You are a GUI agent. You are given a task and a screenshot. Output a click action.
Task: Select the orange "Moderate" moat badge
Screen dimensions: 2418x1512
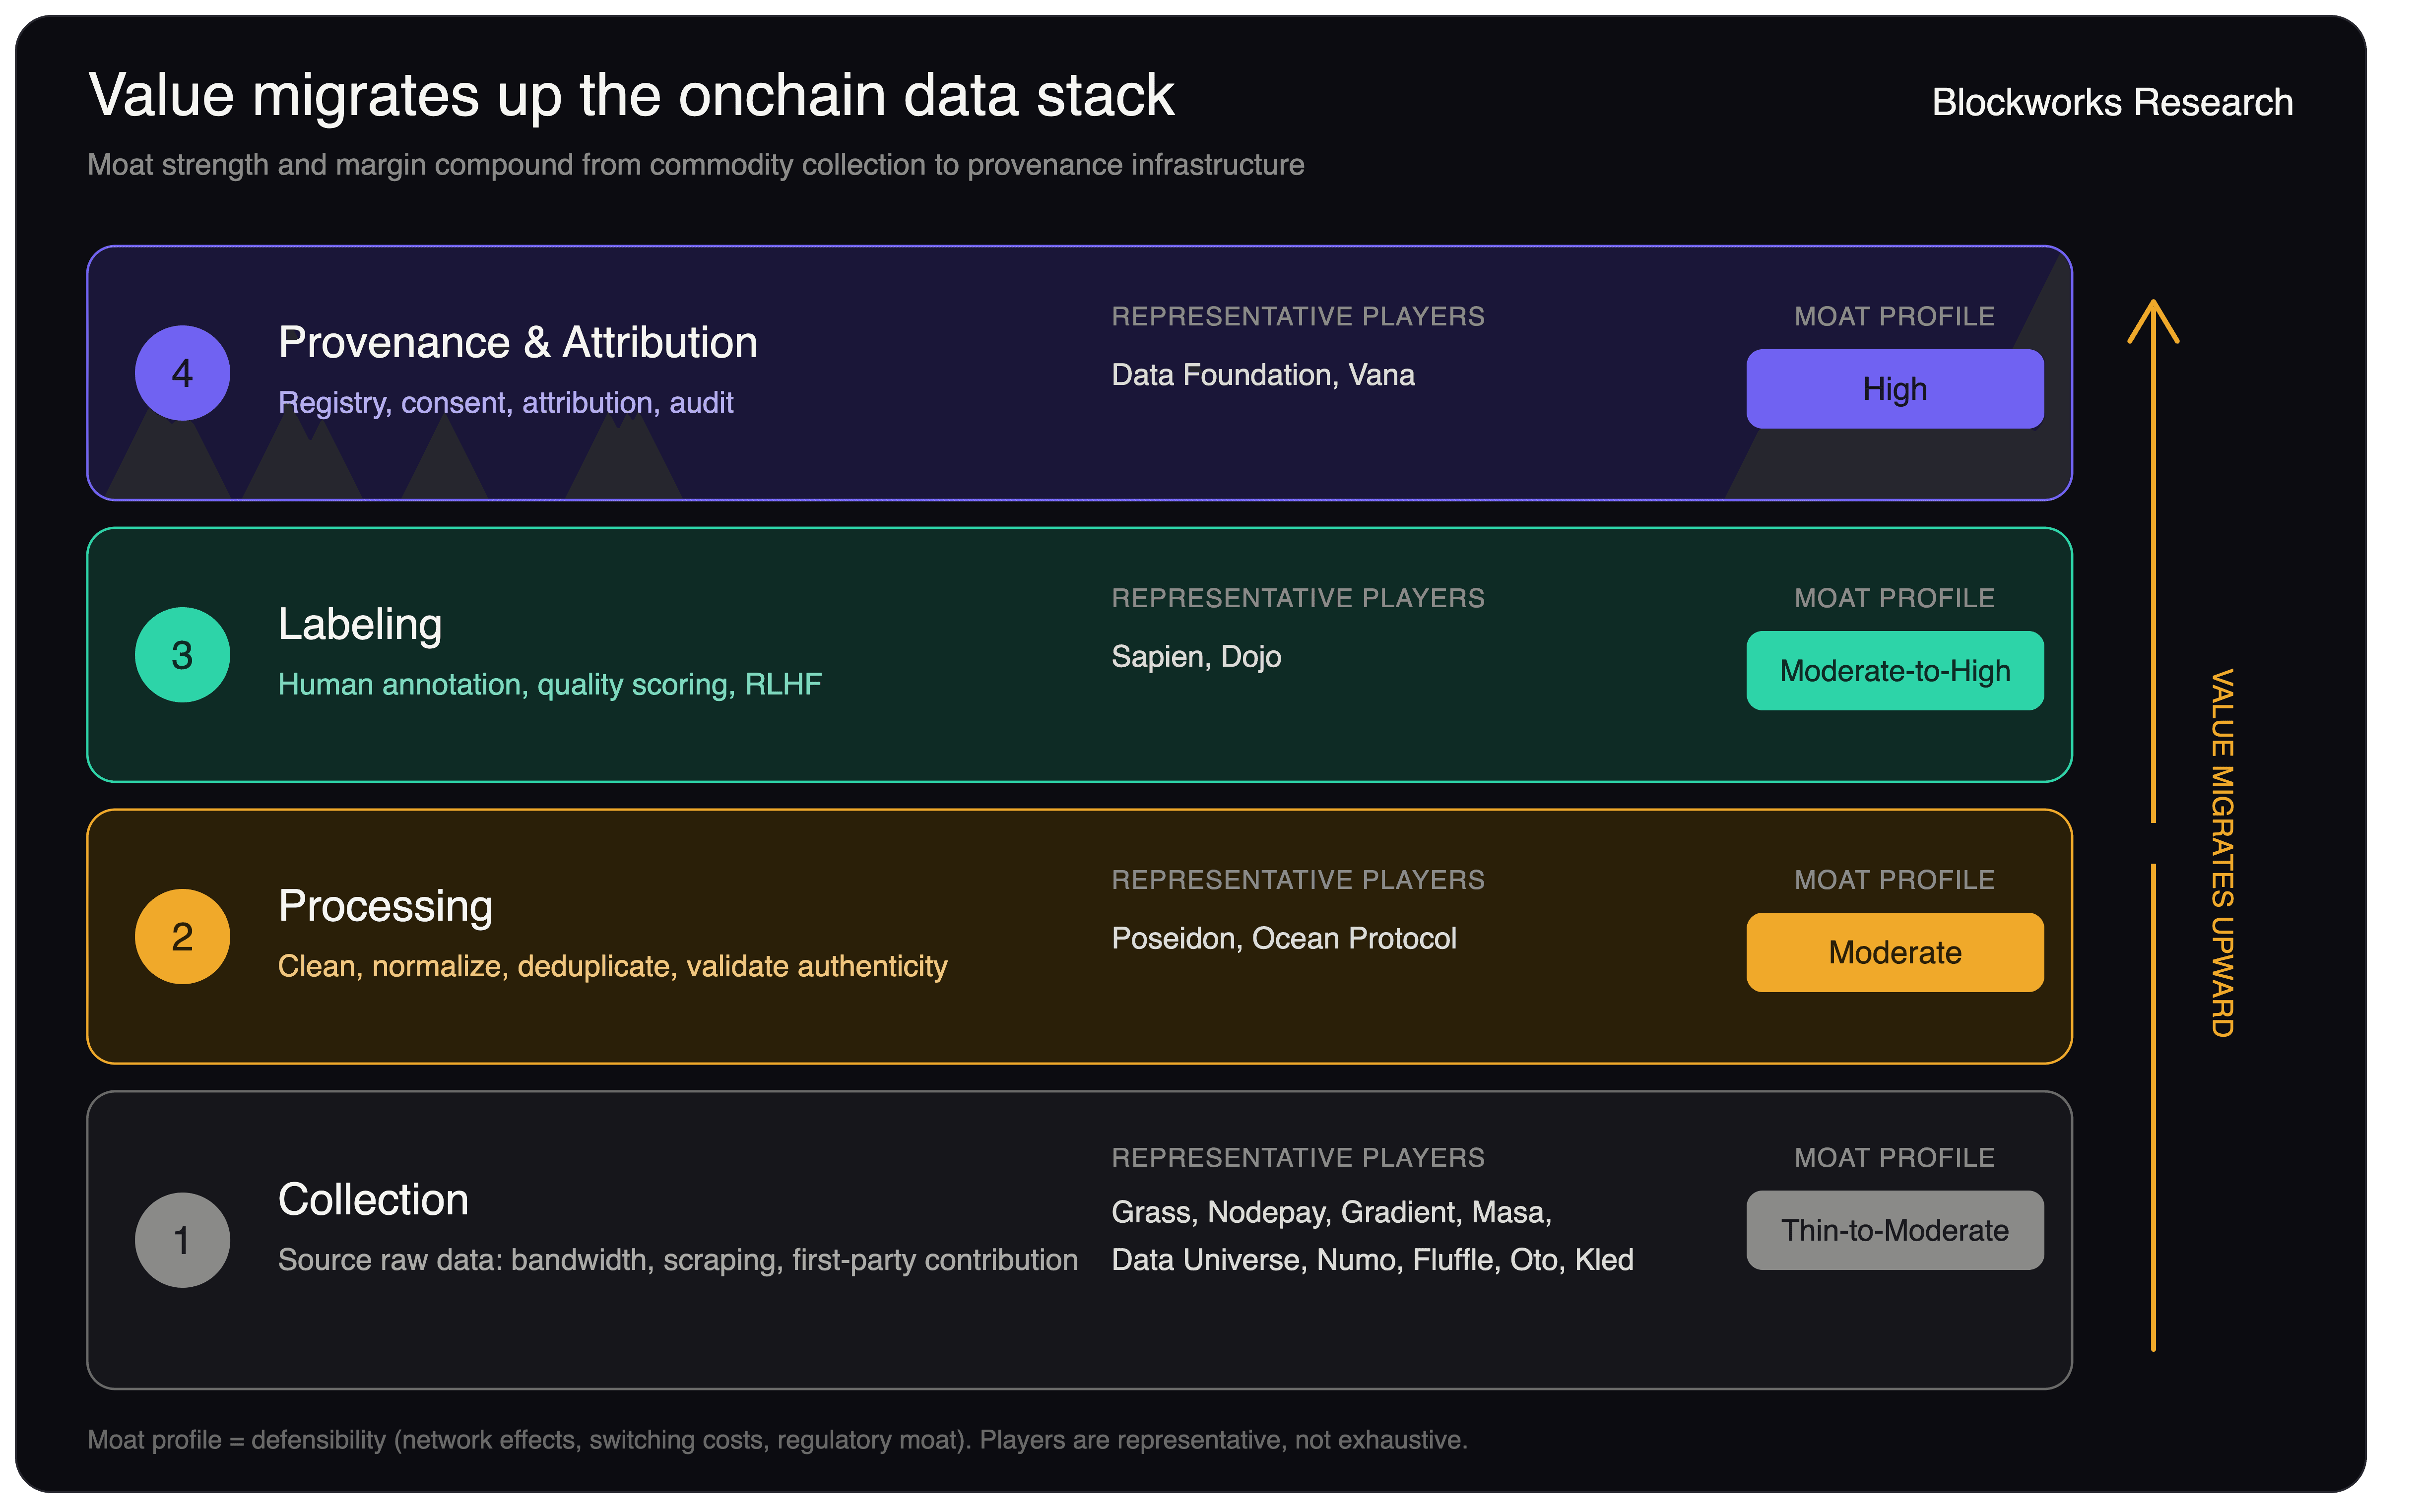click(x=1895, y=953)
